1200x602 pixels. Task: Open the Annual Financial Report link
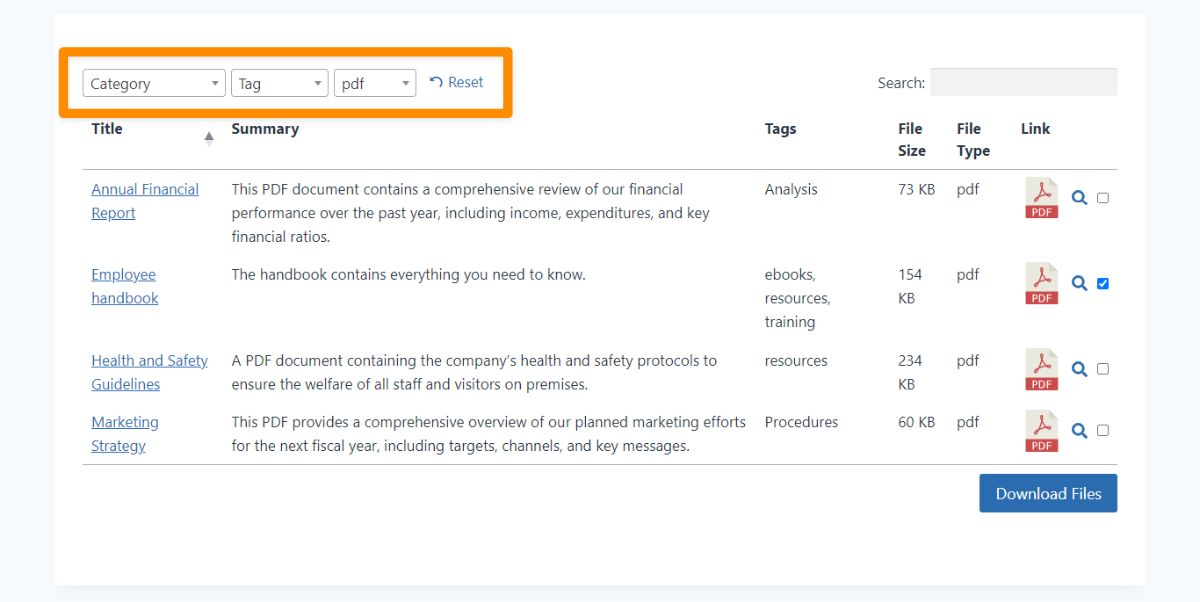(x=145, y=201)
